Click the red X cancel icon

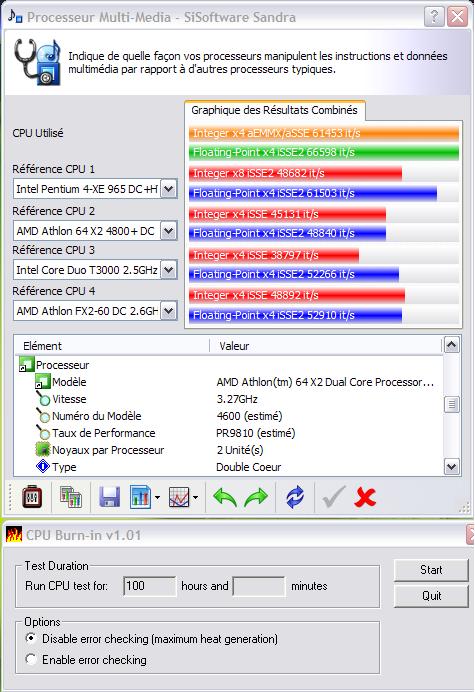(365, 497)
